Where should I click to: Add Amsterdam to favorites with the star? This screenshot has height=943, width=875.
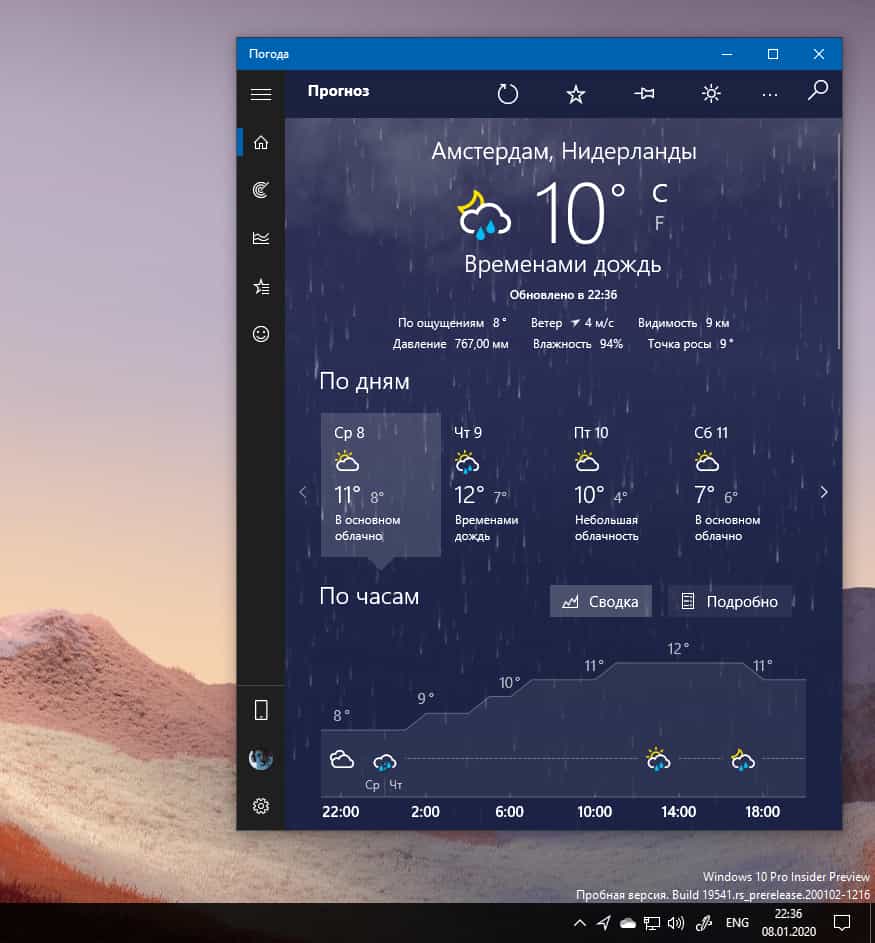click(x=576, y=94)
